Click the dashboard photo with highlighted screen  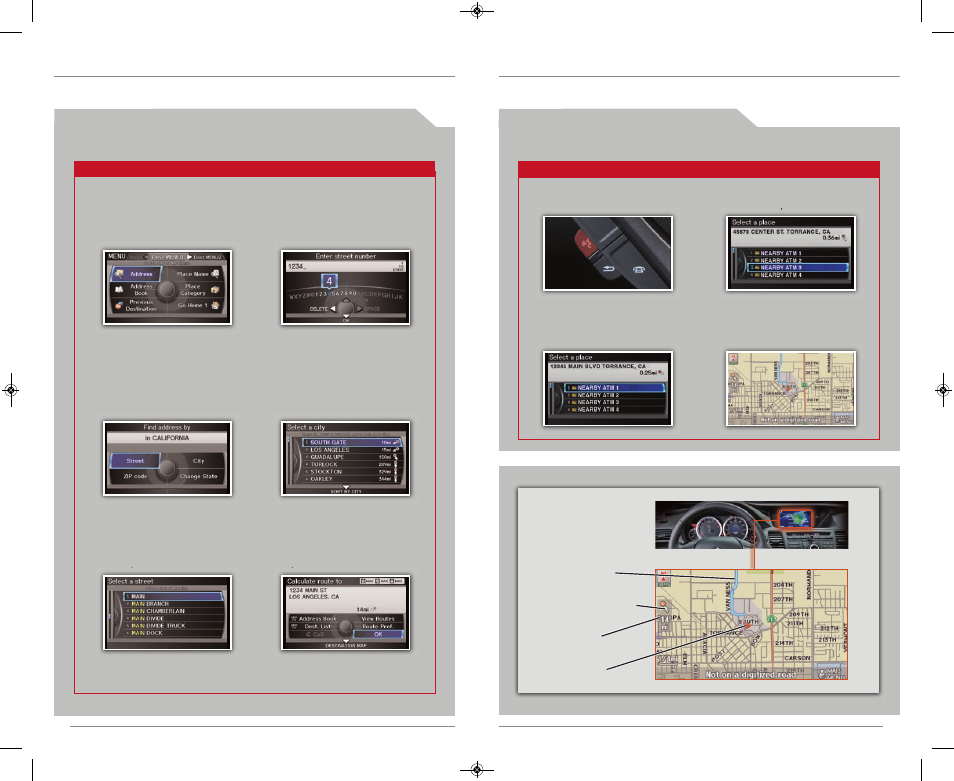click(751, 525)
